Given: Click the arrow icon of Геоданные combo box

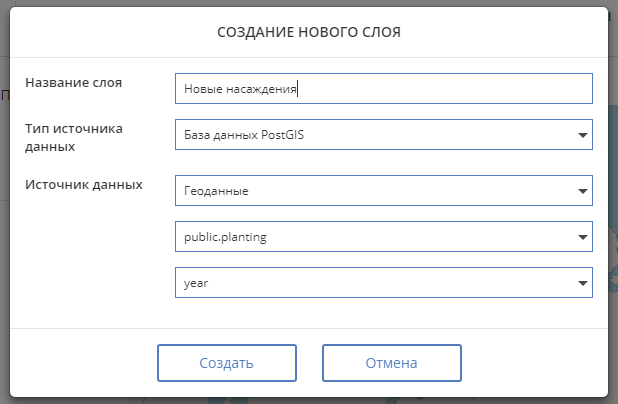Looking at the screenshot, I should click(582, 191).
